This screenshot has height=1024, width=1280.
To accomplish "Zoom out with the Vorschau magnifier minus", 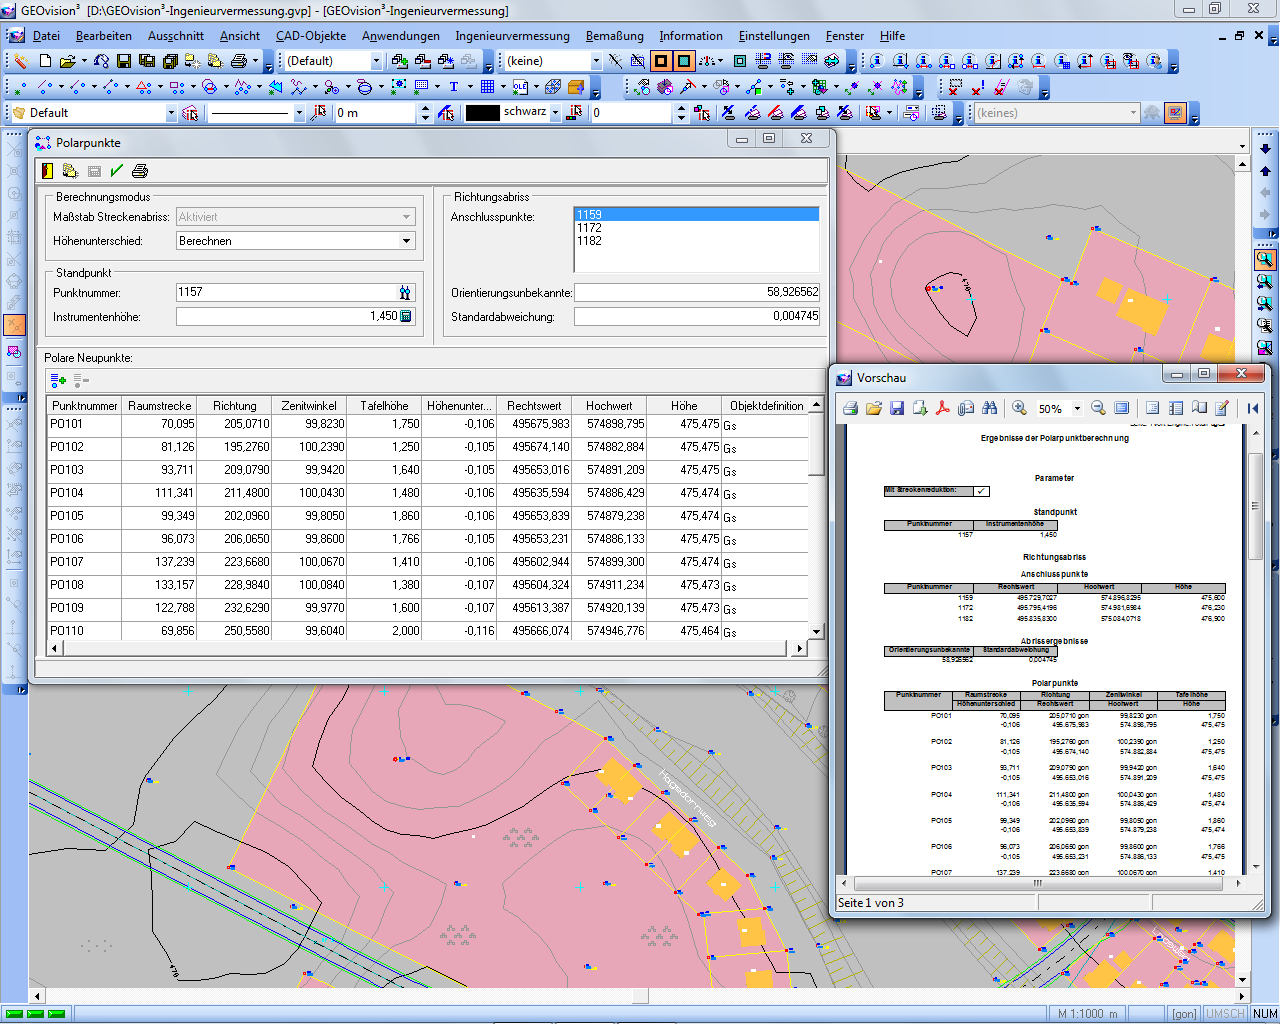I will tap(1098, 408).
